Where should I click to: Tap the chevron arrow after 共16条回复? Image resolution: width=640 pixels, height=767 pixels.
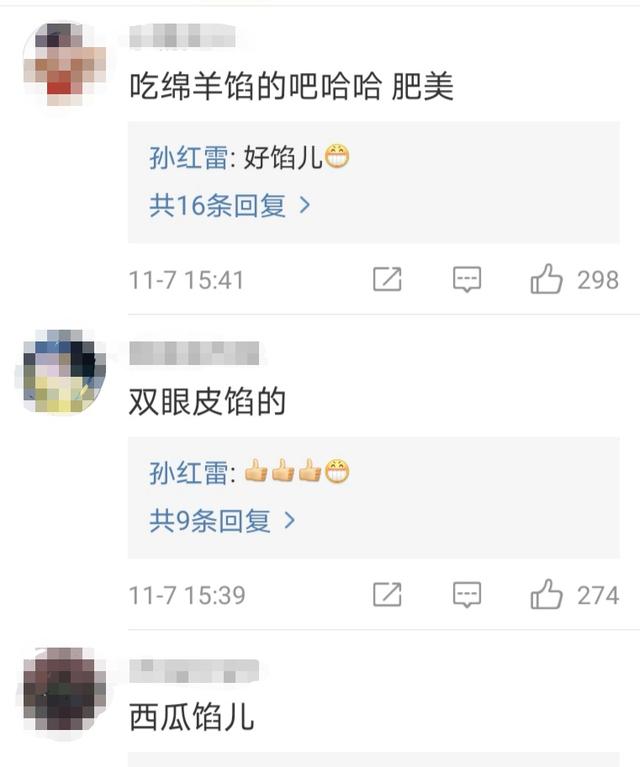point(304,205)
